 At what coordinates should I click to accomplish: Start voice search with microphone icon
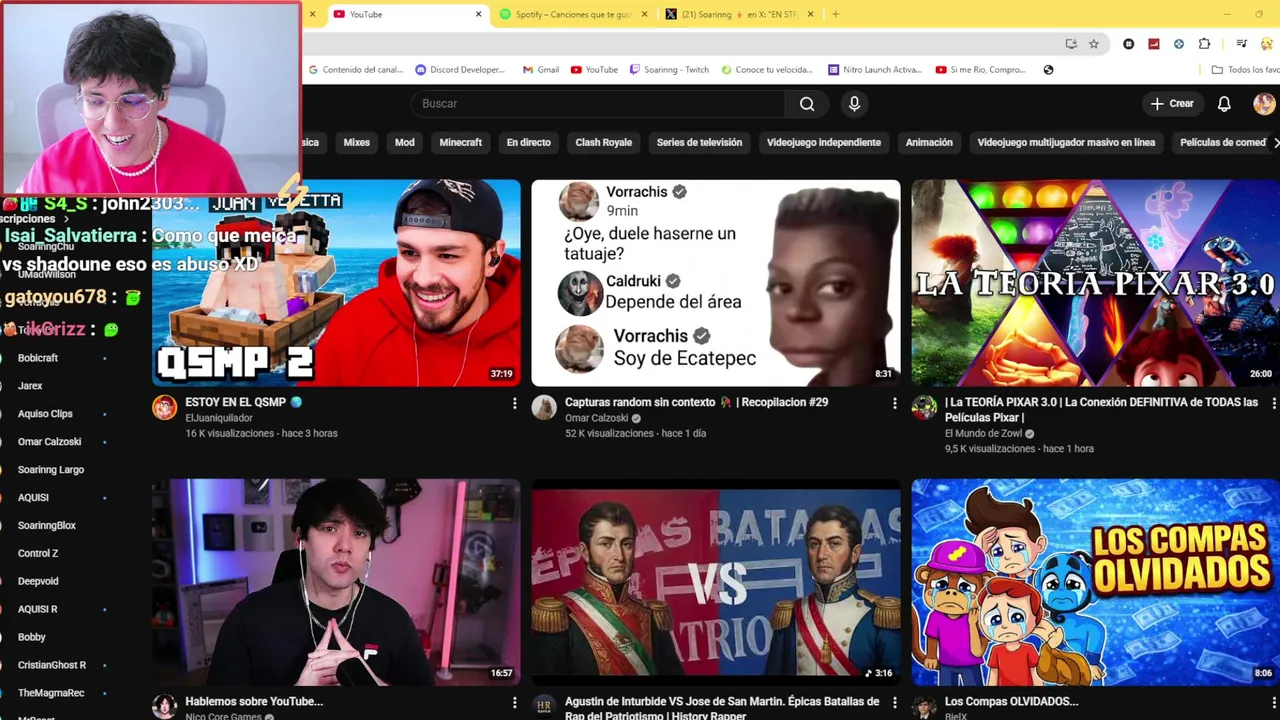(x=854, y=104)
